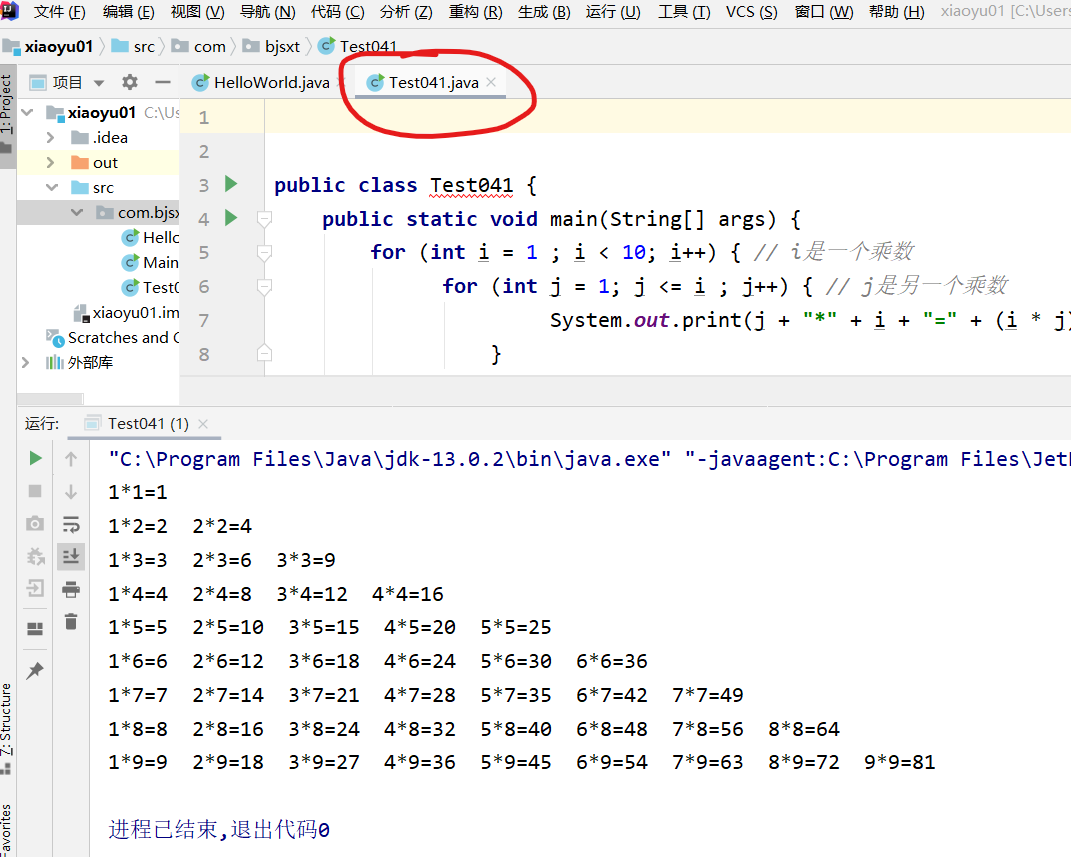The height and width of the screenshot is (857, 1071).
Task: Hide the project panel with minus icon
Action: click(x=163, y=83)
